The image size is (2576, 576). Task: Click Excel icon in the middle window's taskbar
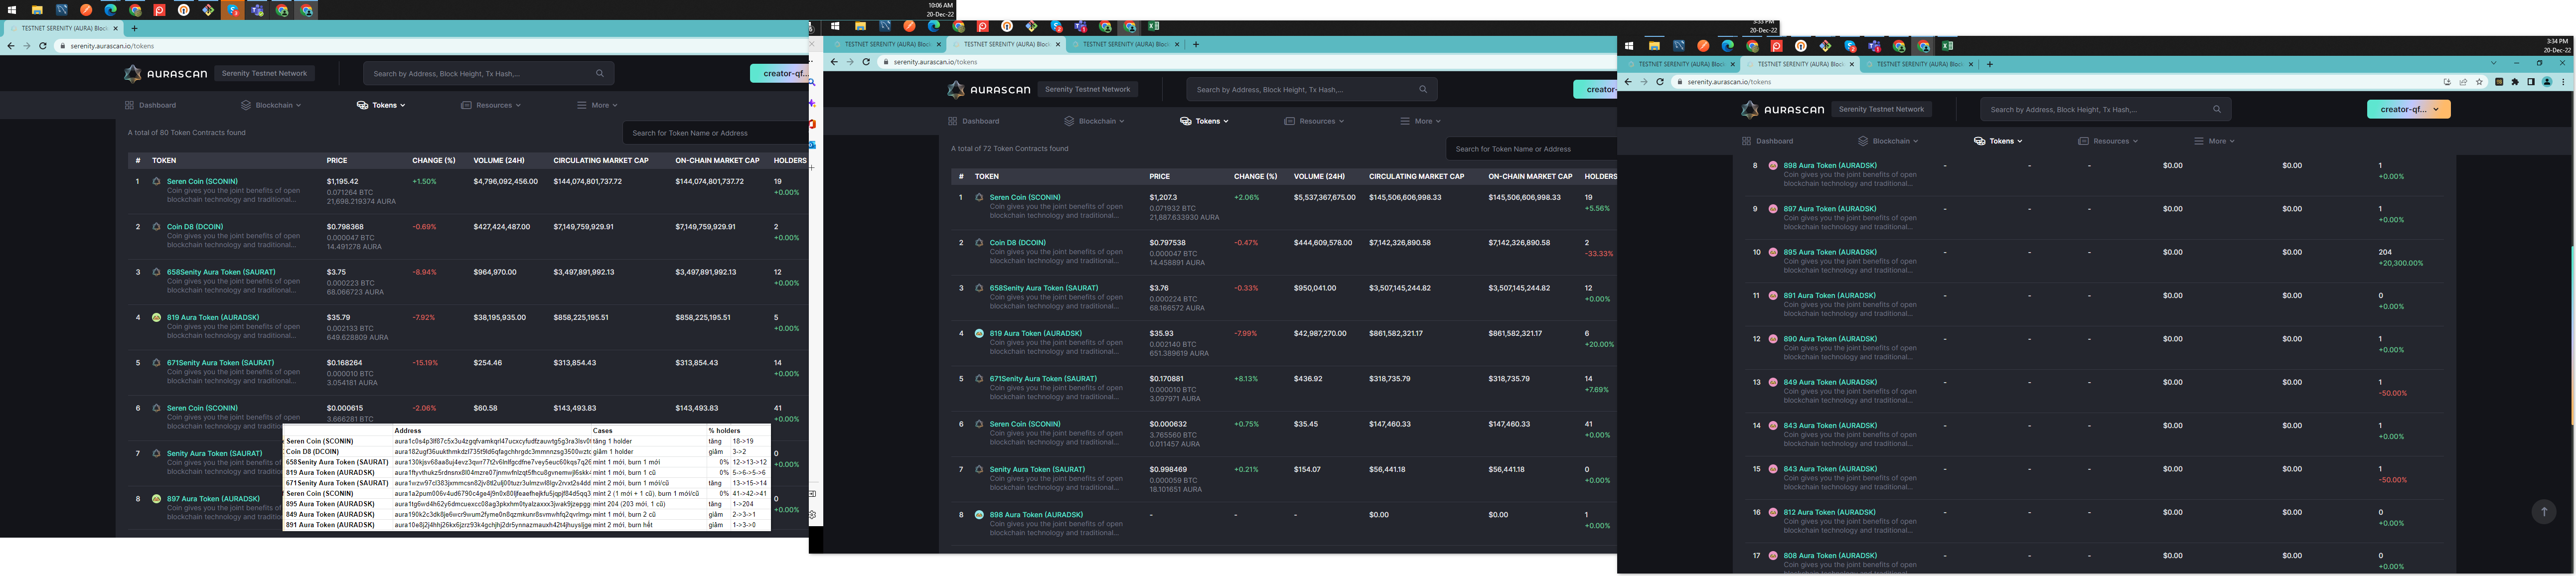click(x=1153, y=27)
